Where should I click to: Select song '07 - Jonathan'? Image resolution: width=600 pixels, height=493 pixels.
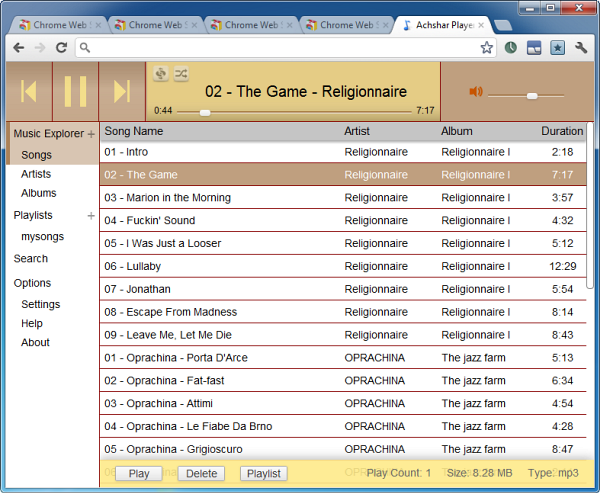click(343, 289)
